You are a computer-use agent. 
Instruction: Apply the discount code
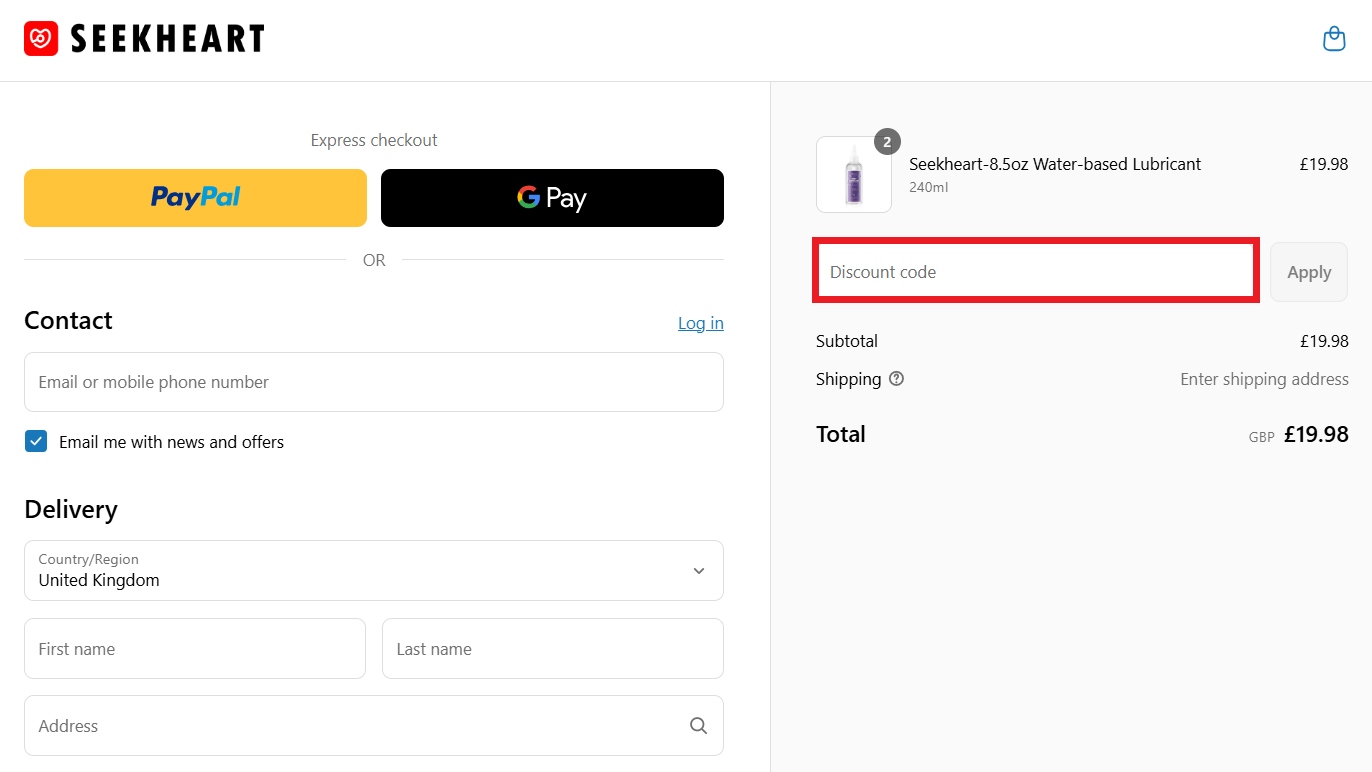click(x=1309, y=272)
